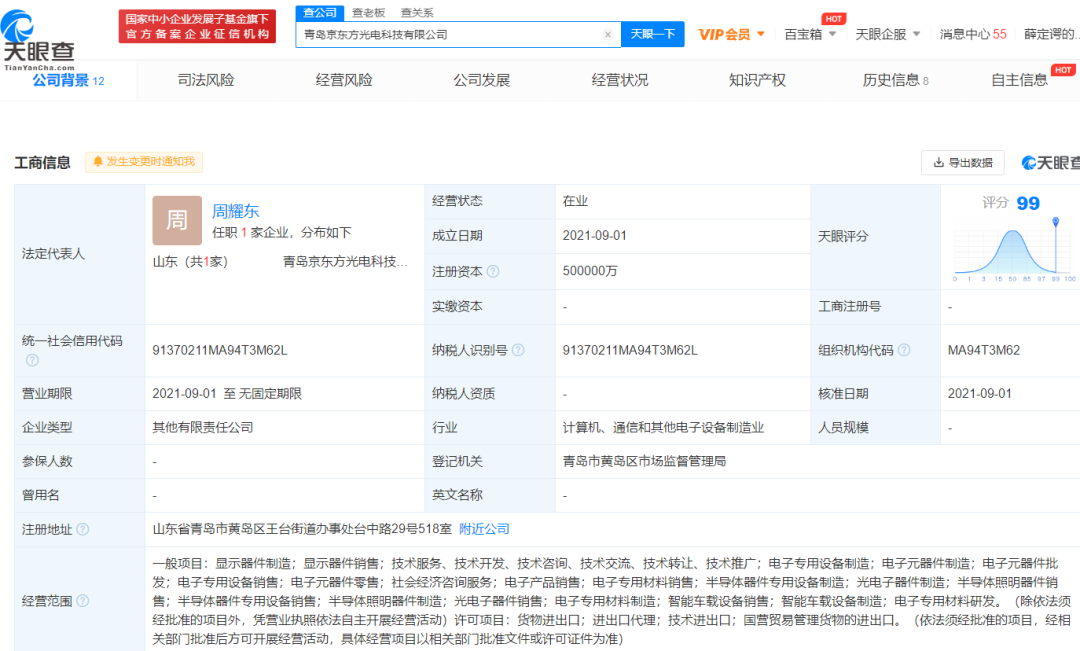
Task: Click the Tianyancha logo
Action: click(37, 40)
